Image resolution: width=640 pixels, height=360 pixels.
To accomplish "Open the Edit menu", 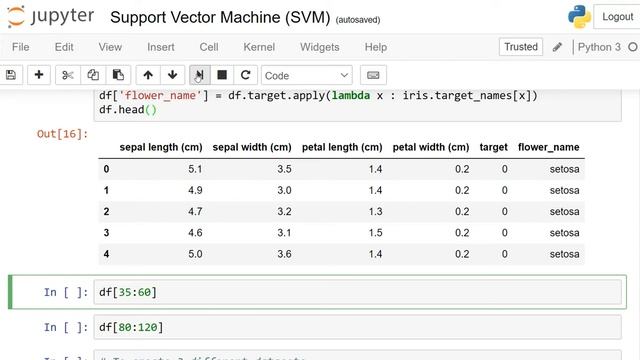I will pyautogui.click(x=64, y=47).
